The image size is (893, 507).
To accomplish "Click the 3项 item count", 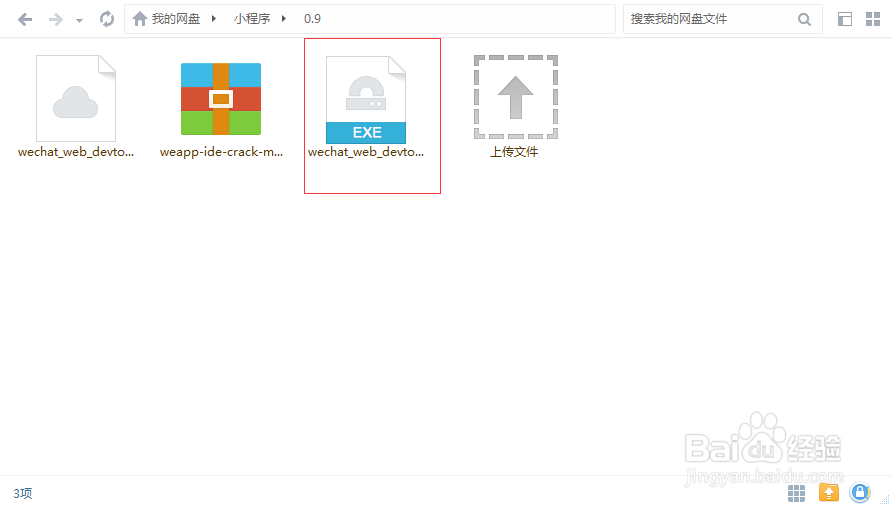I will (23, 493).
